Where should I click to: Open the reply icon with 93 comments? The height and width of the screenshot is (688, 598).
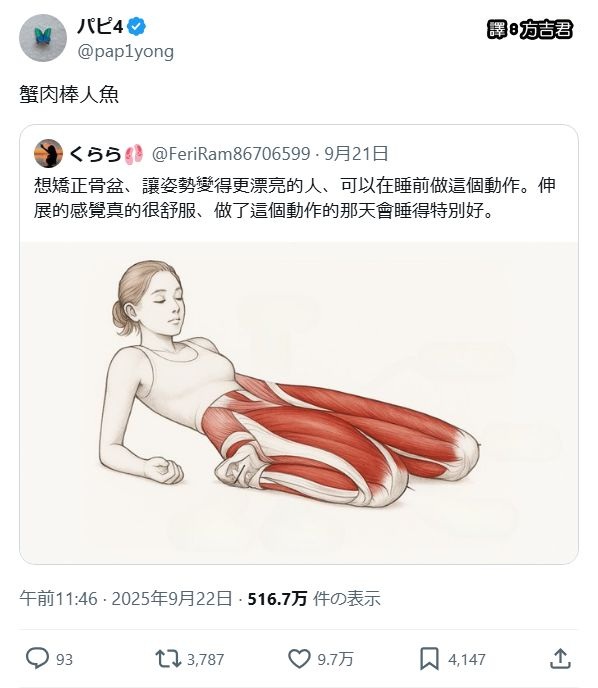coord(37,659)
